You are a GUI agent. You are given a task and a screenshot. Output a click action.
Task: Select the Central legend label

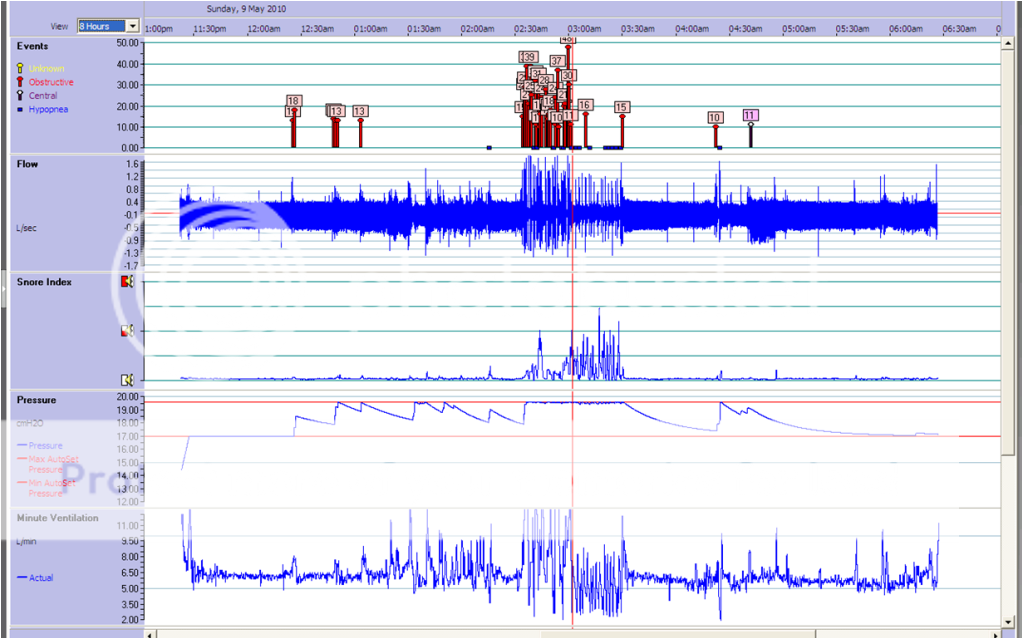pos(42,95)
